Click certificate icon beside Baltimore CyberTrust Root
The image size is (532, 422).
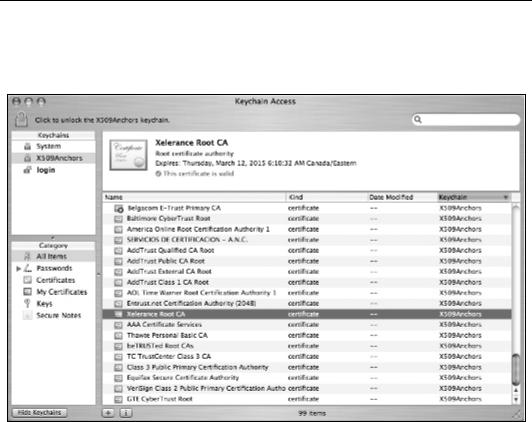pos(118,219)
